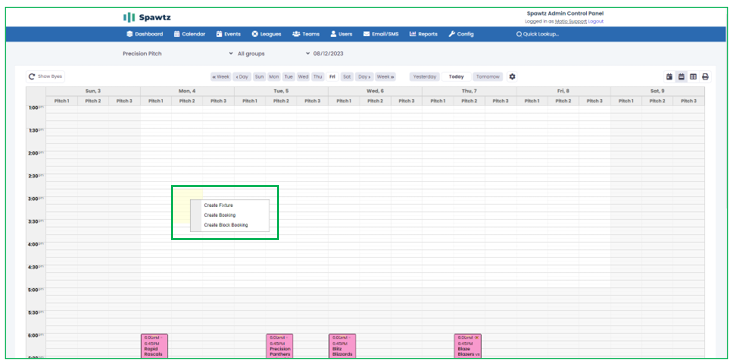Click Pitch 2 header under Fri, 8
Viewport: 740px width, 364px height.
pyautogui.click(x=563, y=101)
